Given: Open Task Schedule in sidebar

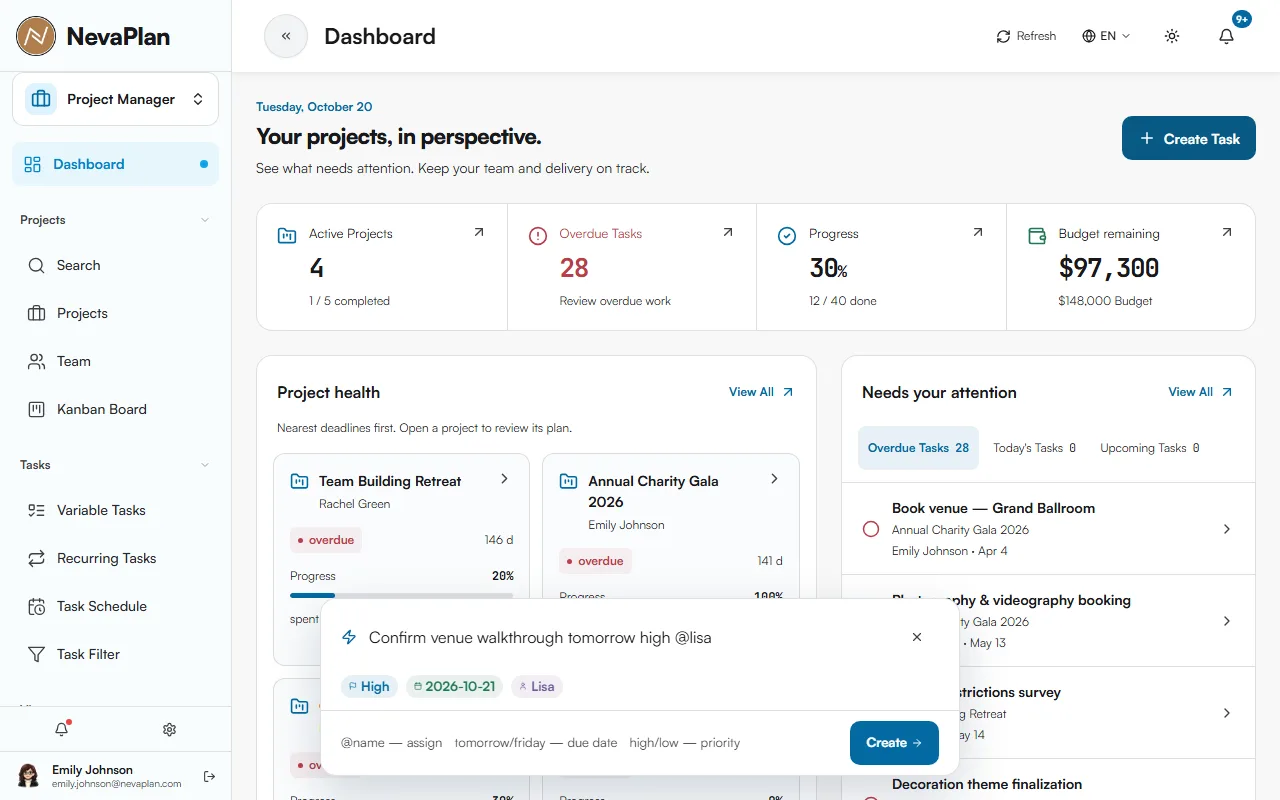Looking at the screenshot, I should (x=115, y=606).
